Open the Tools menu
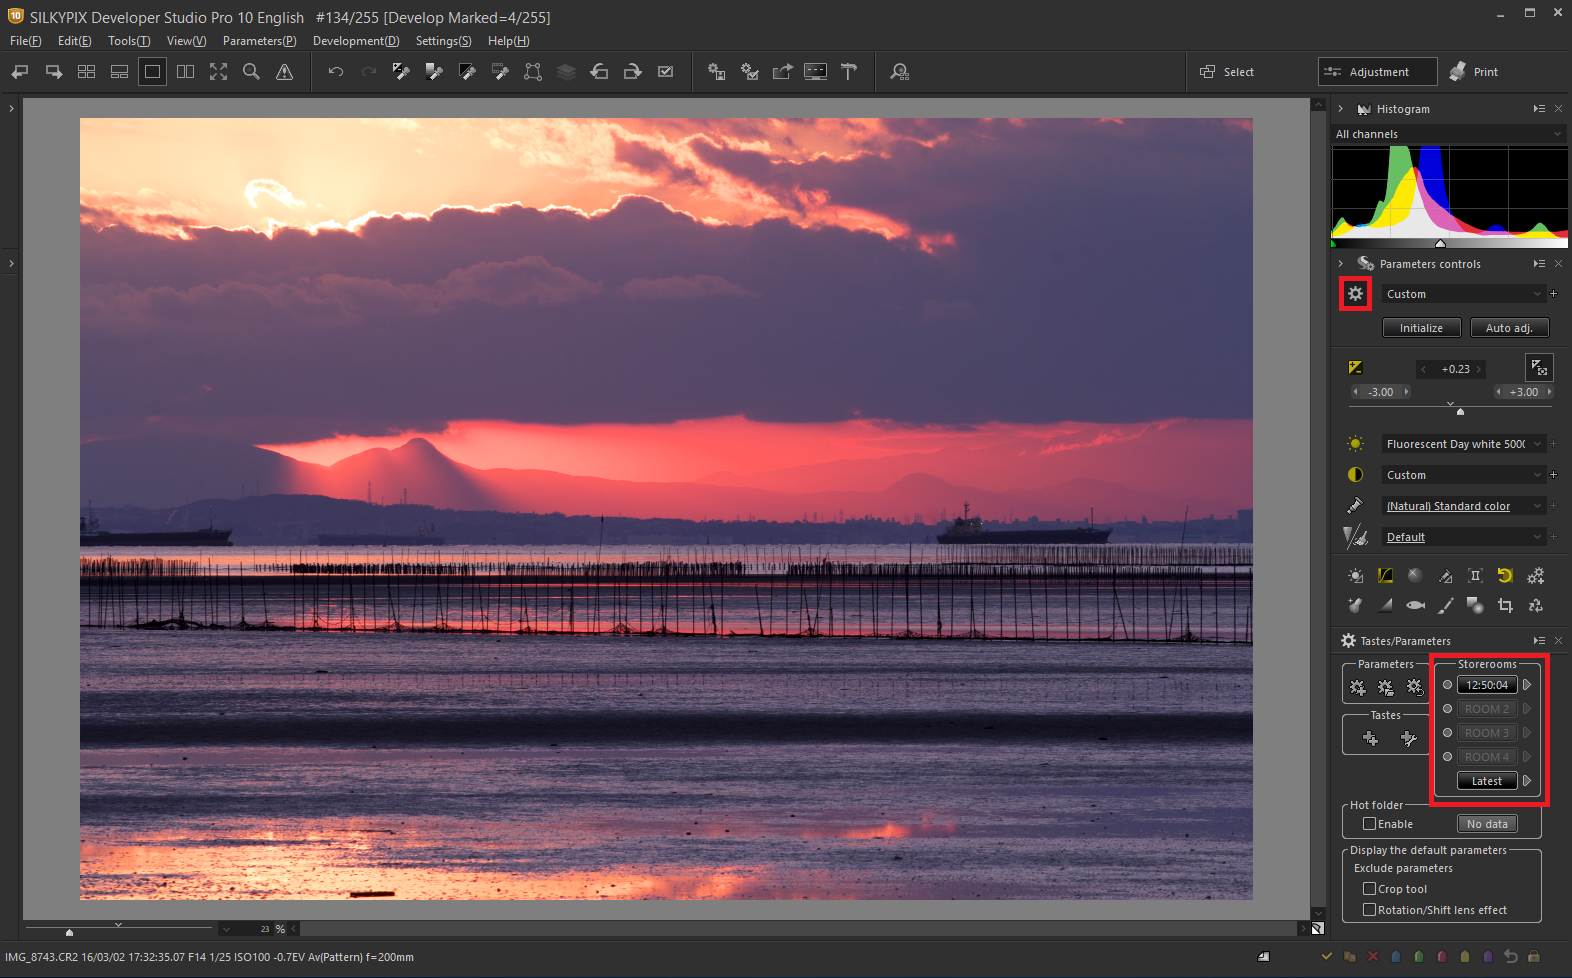1572x978 pixels. 129,41
